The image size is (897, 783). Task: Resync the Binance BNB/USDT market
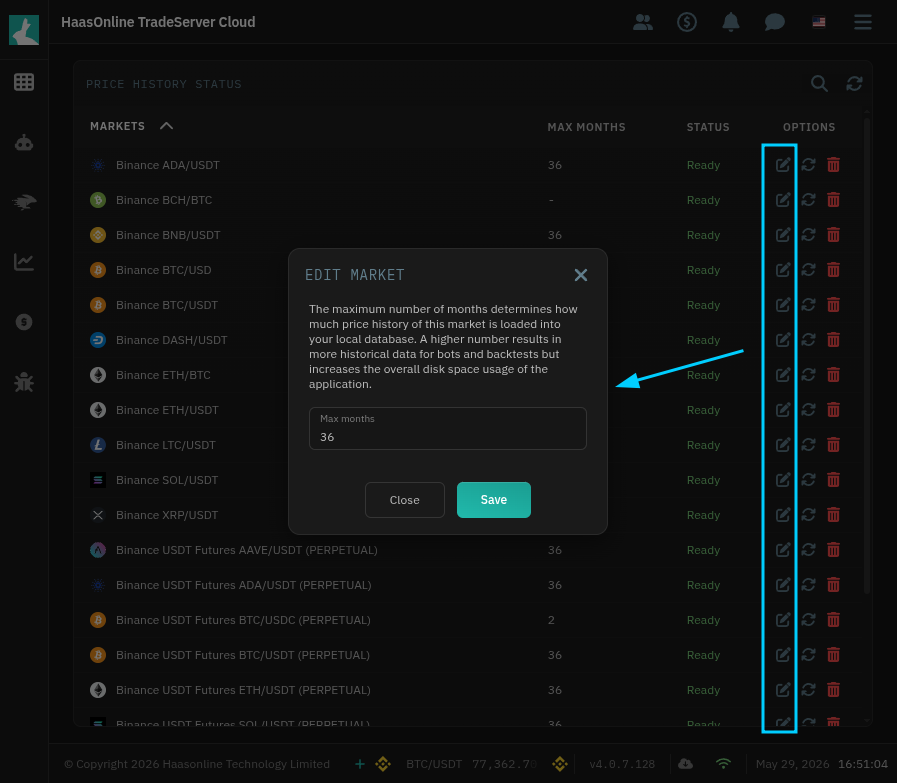[808, 234]
